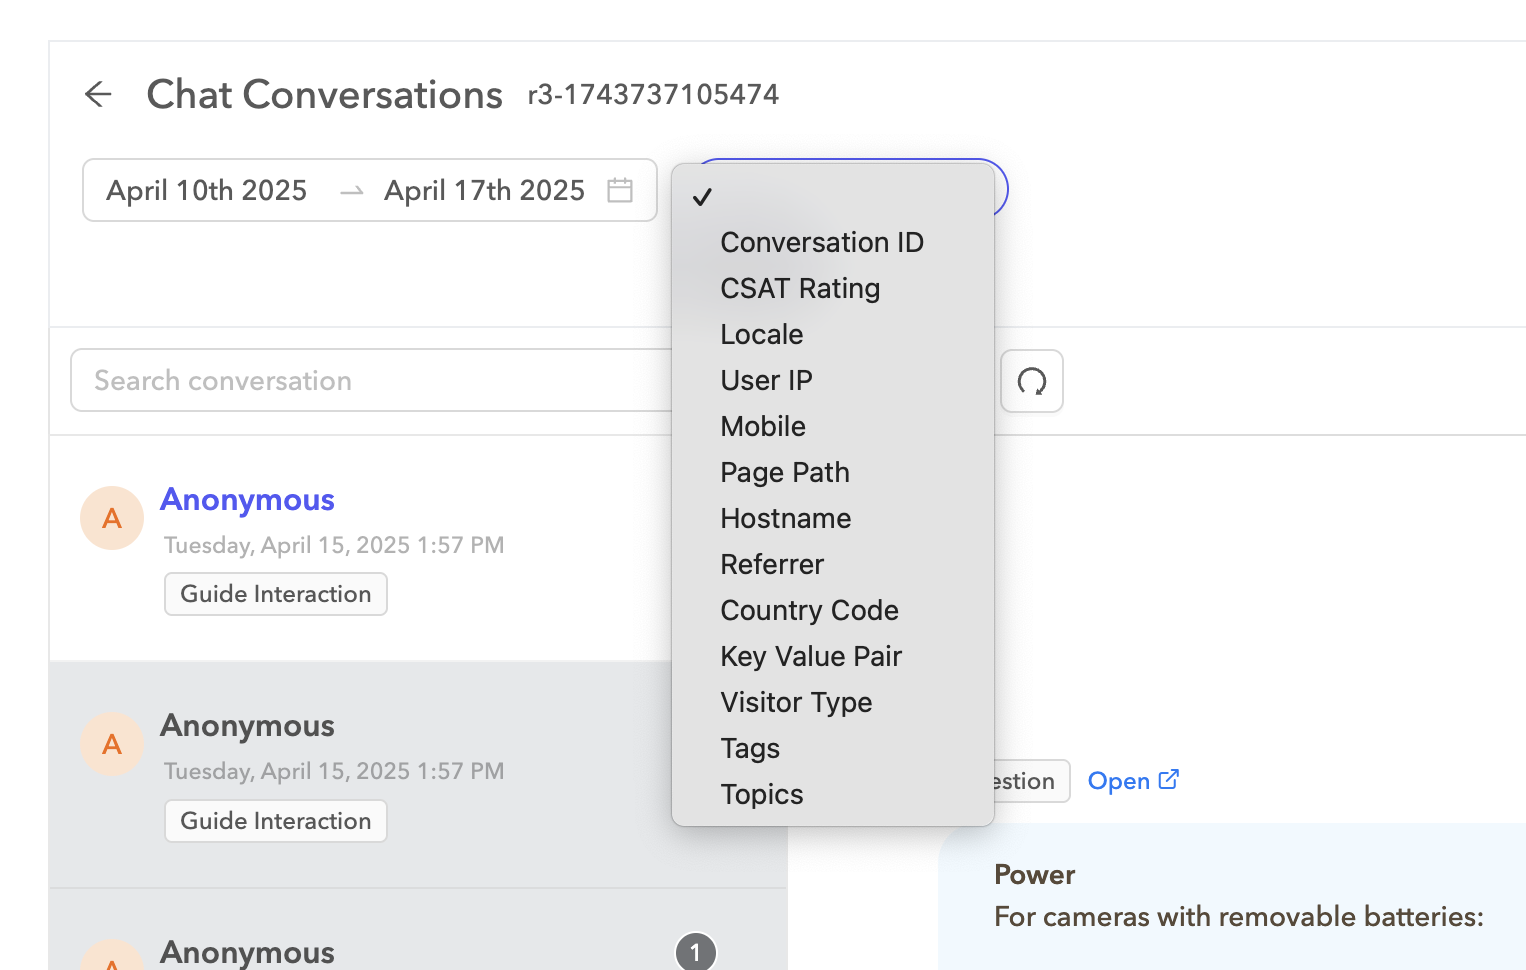Click the first Anonymous avatar circle

(x=111, y=518)
